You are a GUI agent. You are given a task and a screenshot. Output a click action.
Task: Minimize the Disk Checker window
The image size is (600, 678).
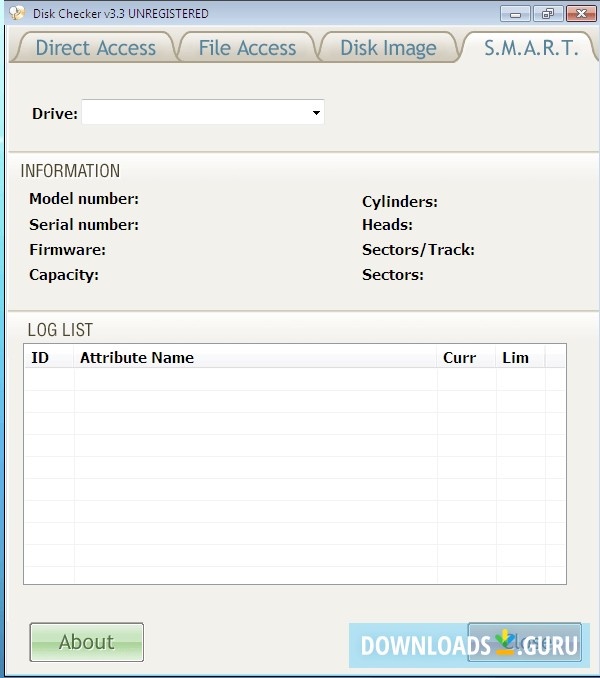click(515, 14)
